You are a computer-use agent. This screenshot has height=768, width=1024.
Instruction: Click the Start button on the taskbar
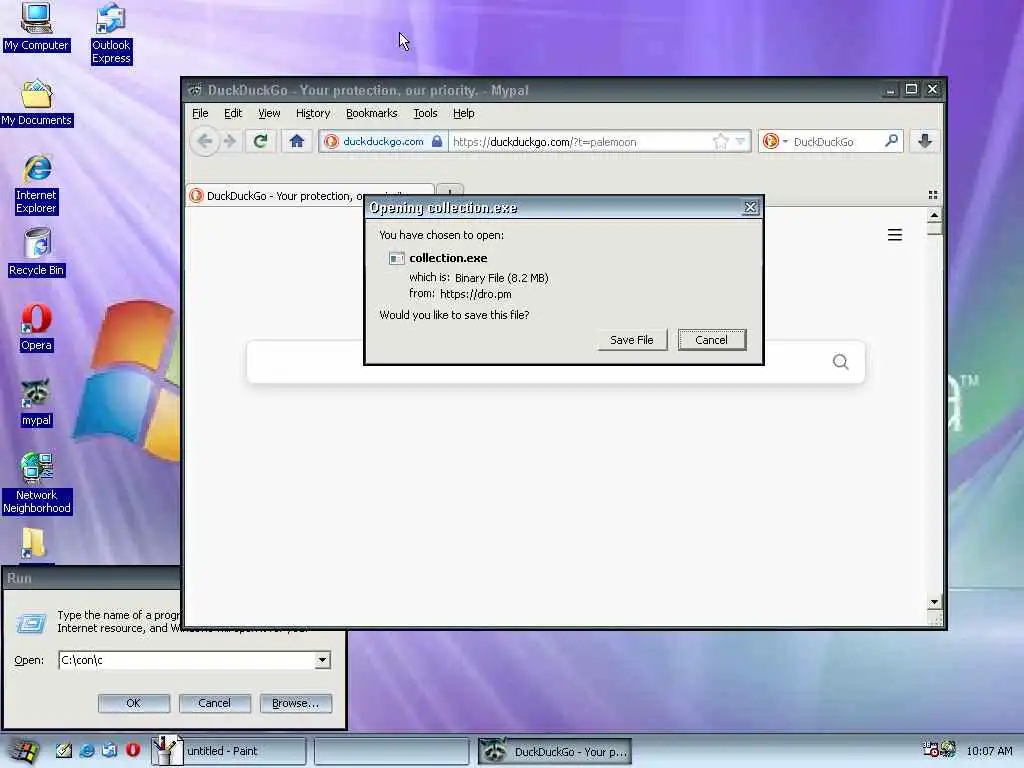pos(23,751)
